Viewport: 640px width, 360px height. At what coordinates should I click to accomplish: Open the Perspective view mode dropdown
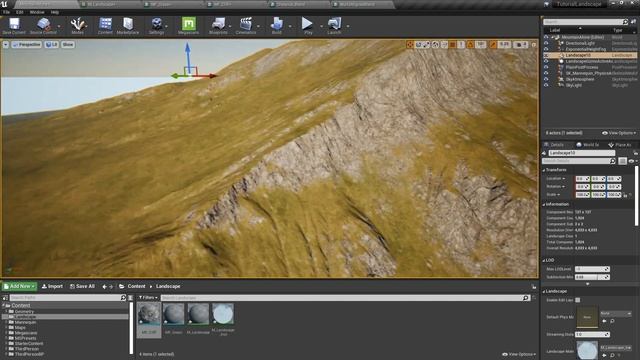click(27, 44)
